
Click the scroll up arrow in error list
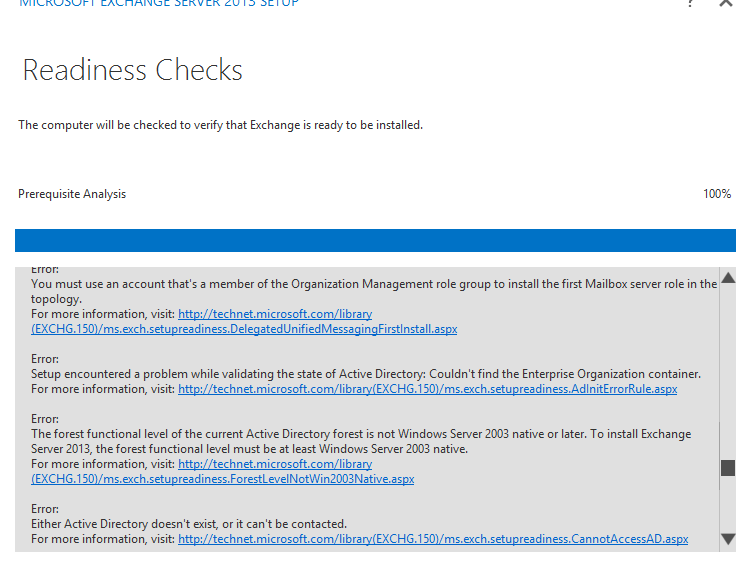click(x=728, y=277)
